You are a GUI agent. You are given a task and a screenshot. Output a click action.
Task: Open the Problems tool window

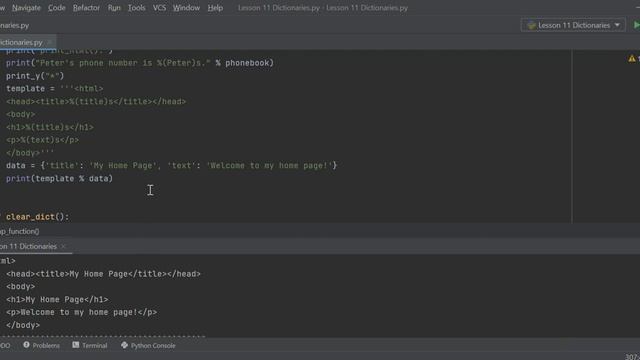coord(42,345)
